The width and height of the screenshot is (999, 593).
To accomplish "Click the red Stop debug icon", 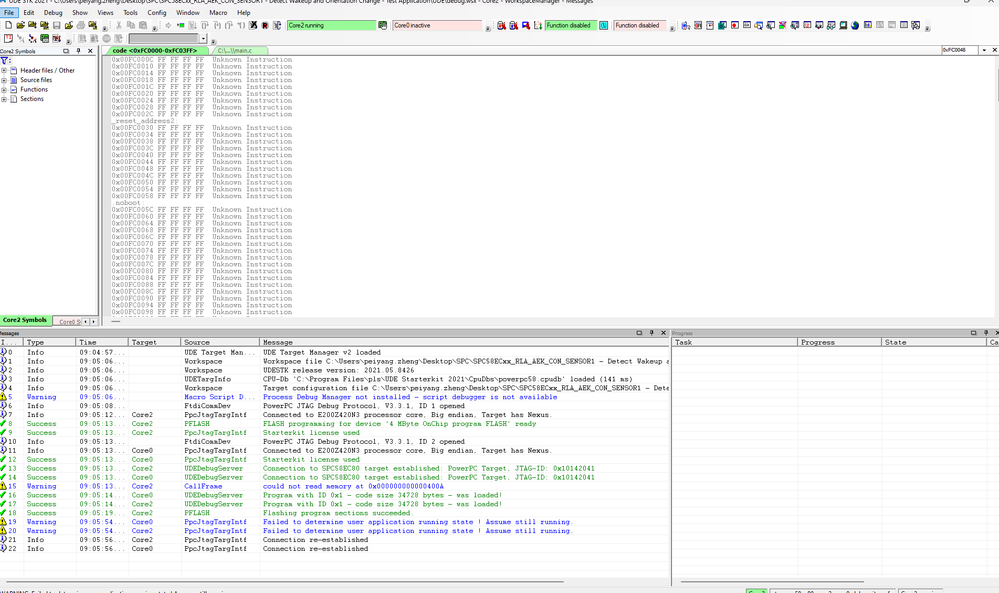I will (254, 25).
